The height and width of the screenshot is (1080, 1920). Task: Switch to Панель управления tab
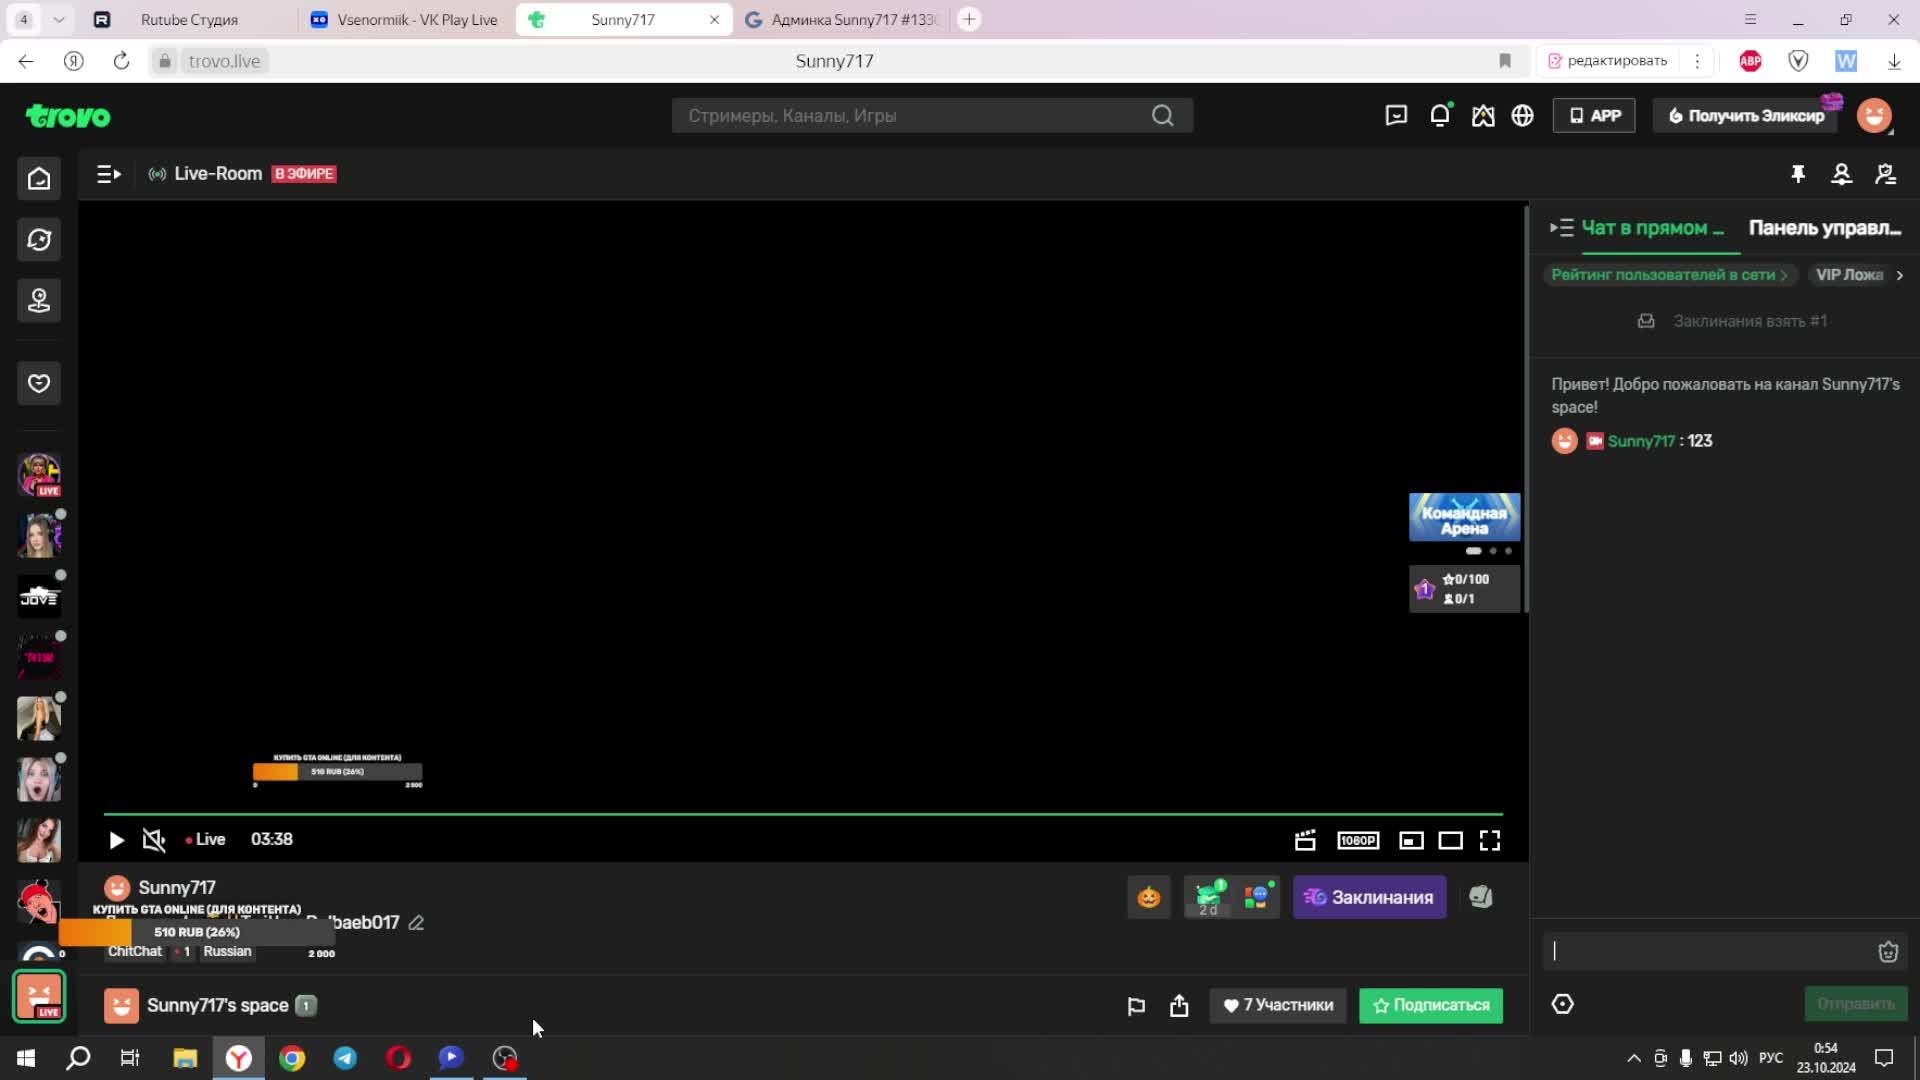tap(1824, 228)
